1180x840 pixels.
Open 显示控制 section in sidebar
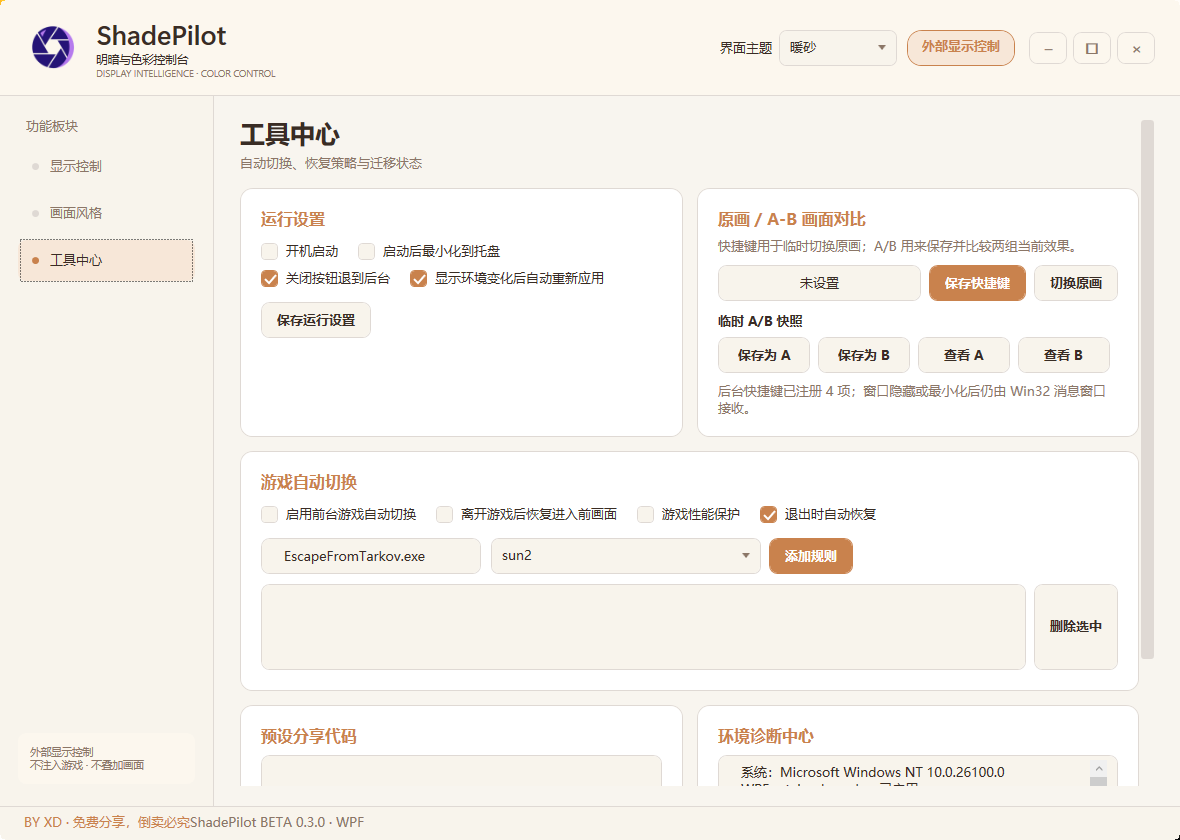pos(106,166)
